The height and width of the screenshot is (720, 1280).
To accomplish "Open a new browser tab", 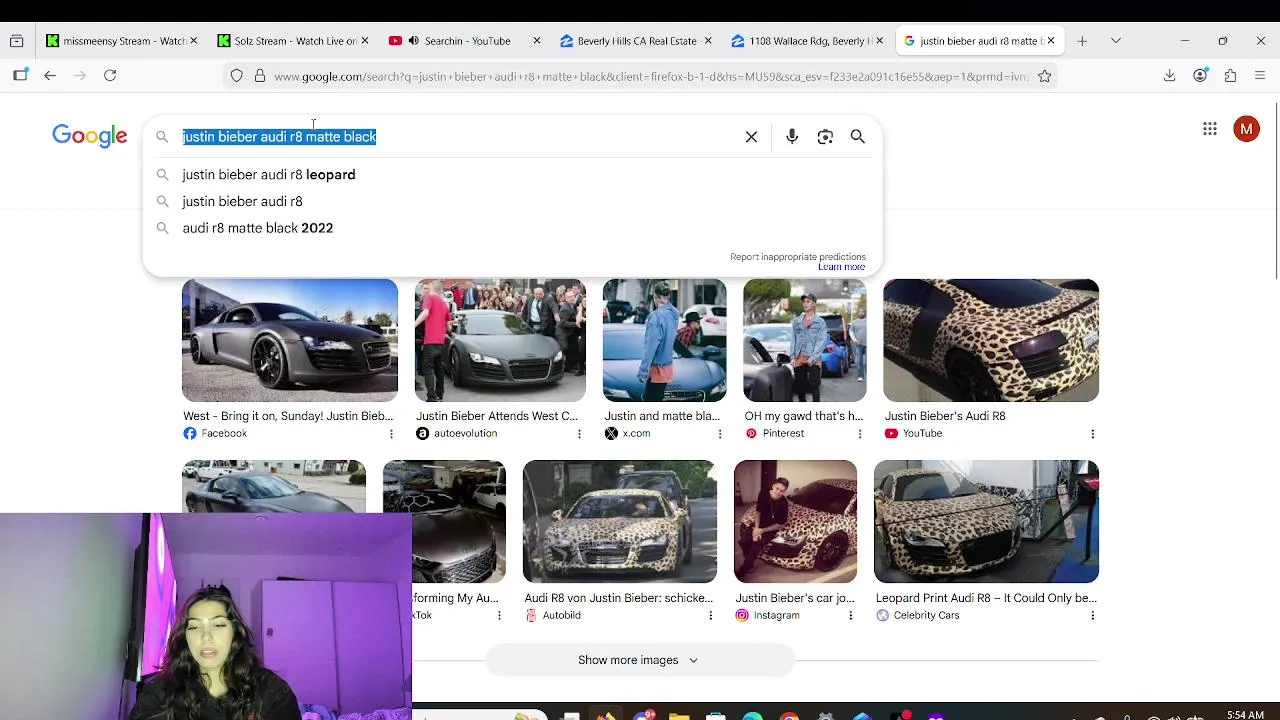I will click(1082, 41).
